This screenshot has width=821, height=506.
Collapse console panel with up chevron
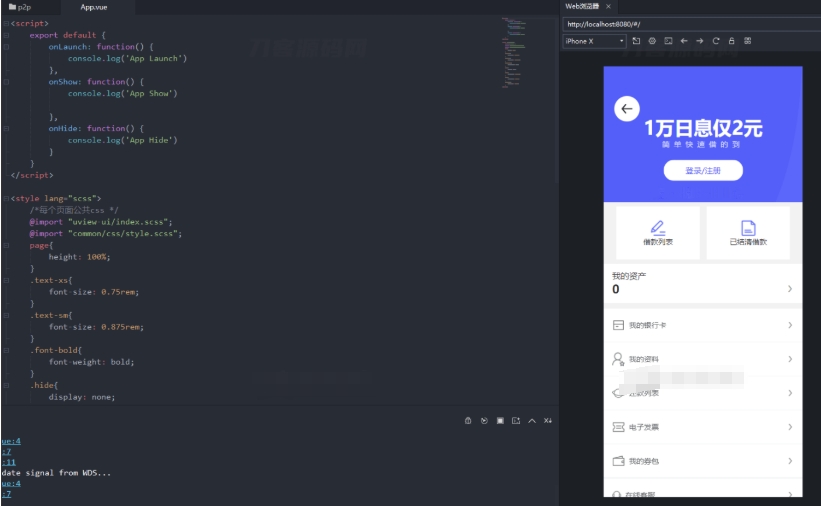(532, 421)
